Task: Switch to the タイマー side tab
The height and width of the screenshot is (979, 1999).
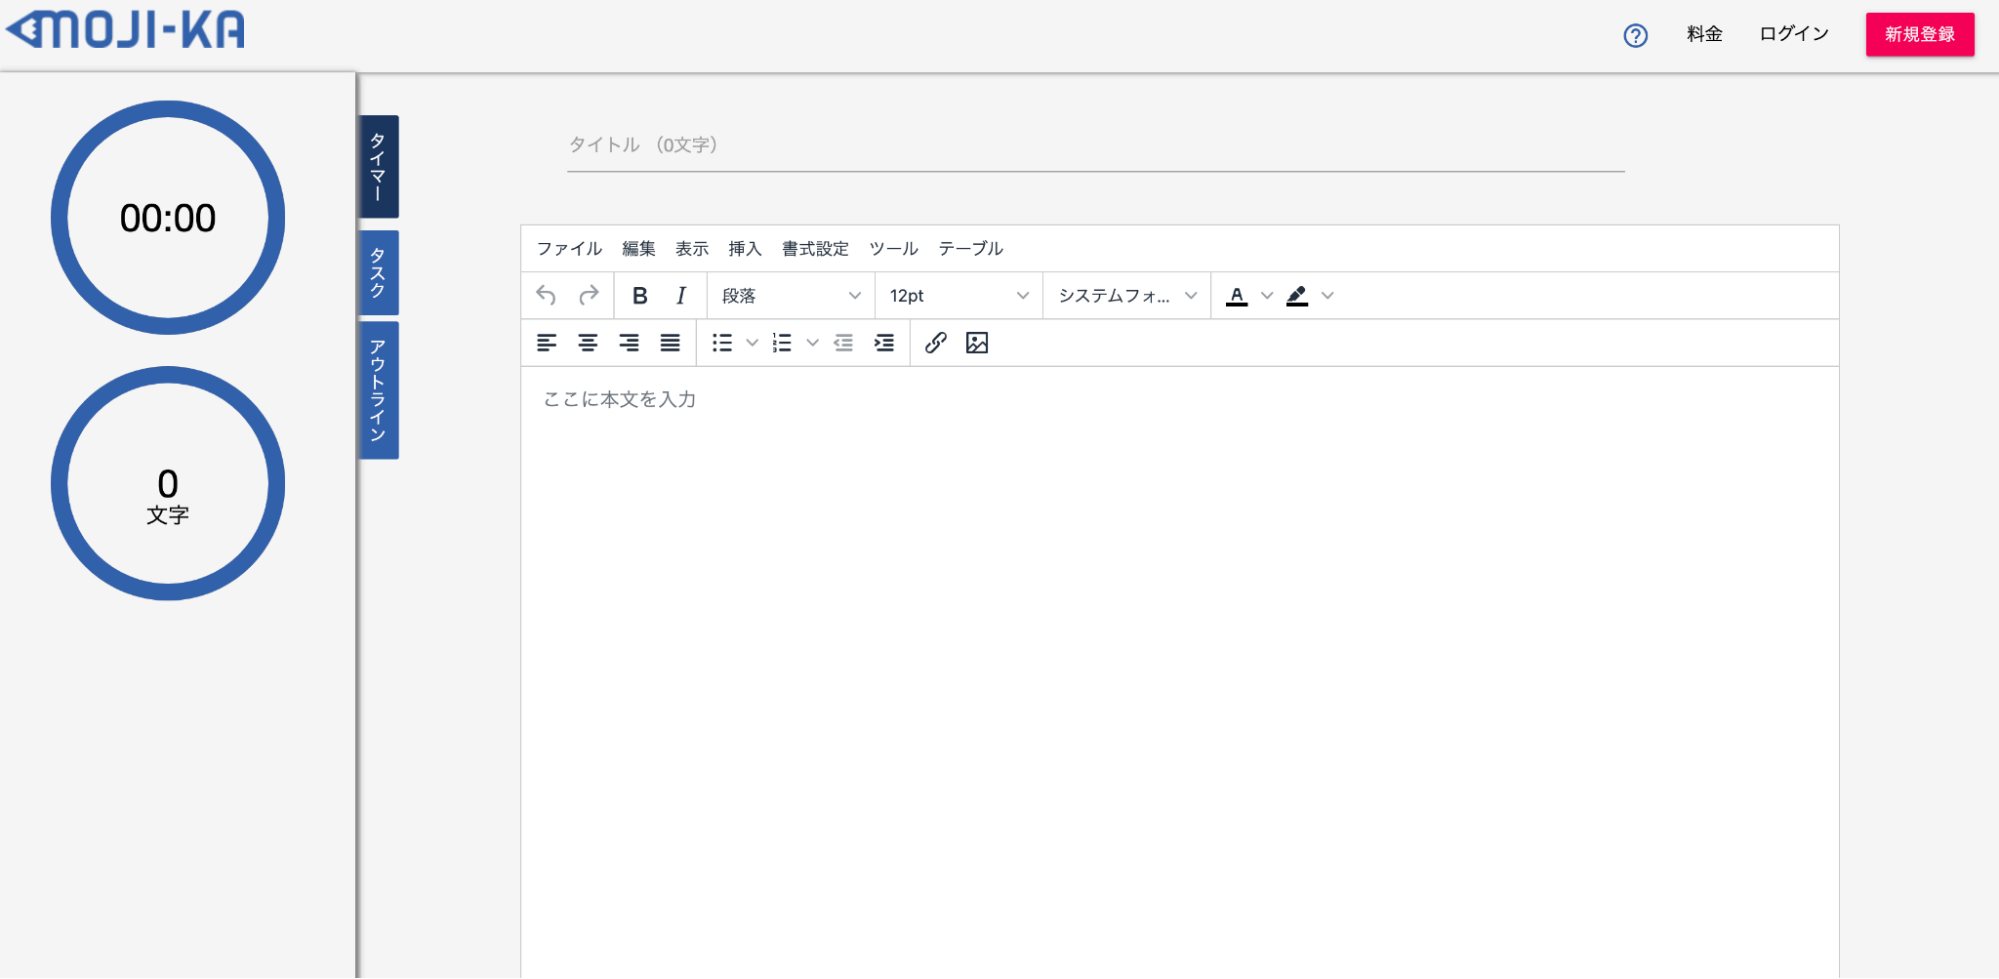Action: [378, 166]
